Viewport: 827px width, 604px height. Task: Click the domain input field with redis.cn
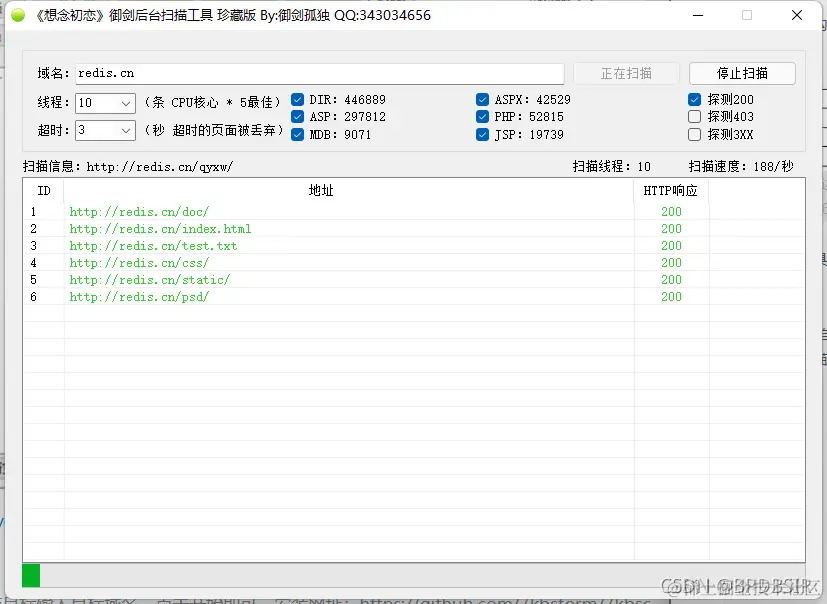[320, 73]
